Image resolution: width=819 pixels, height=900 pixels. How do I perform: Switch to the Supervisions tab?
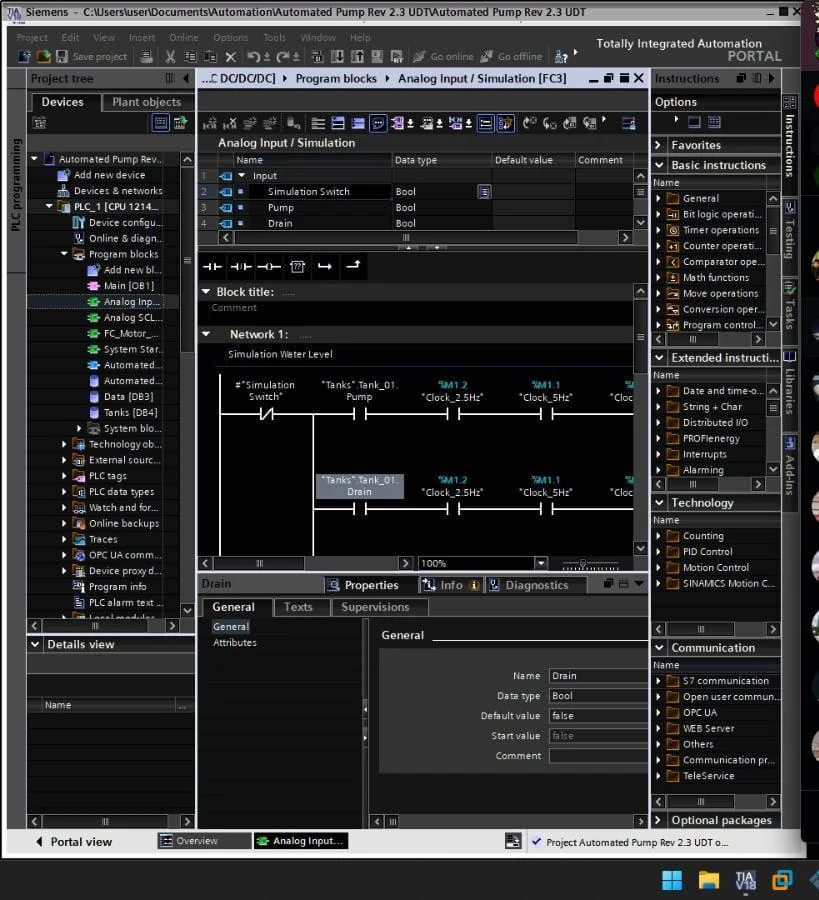point(375,607)
